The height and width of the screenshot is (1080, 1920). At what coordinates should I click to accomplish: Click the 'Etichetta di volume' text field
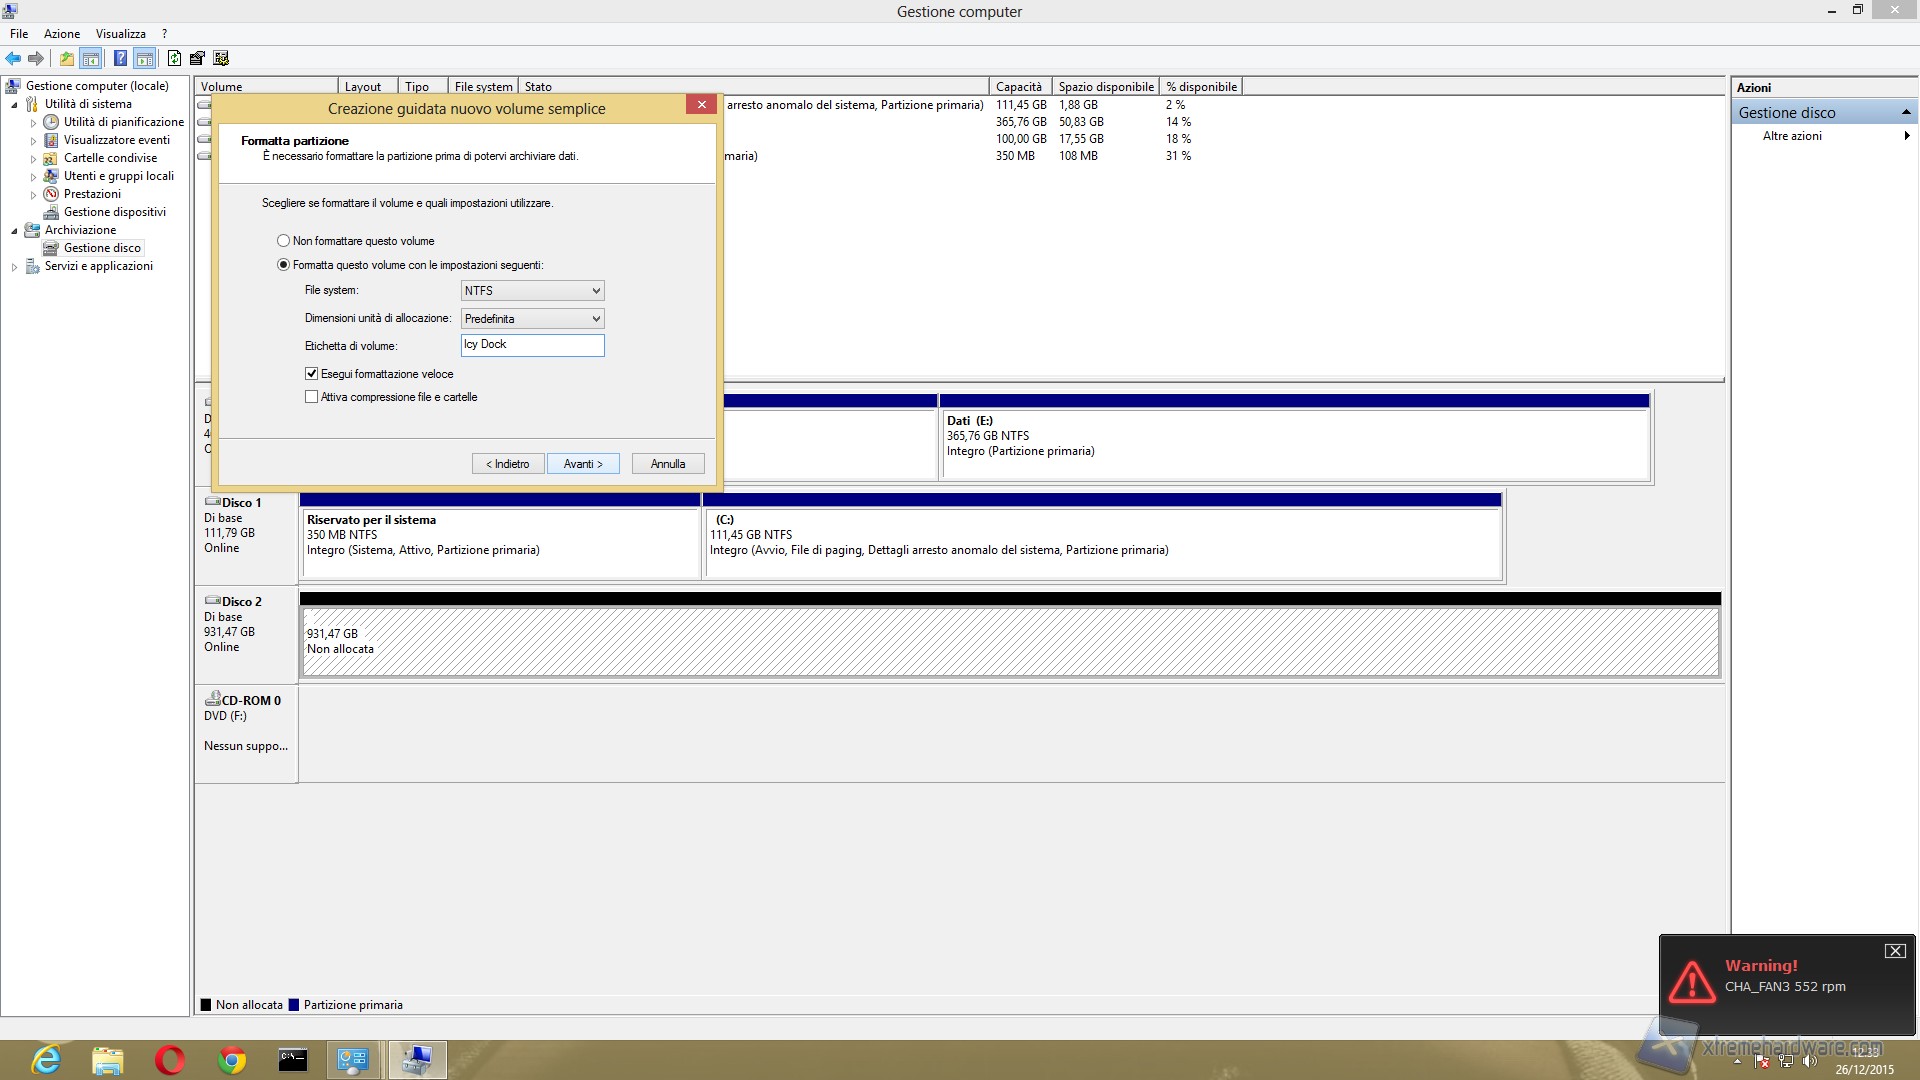[532, 345]
